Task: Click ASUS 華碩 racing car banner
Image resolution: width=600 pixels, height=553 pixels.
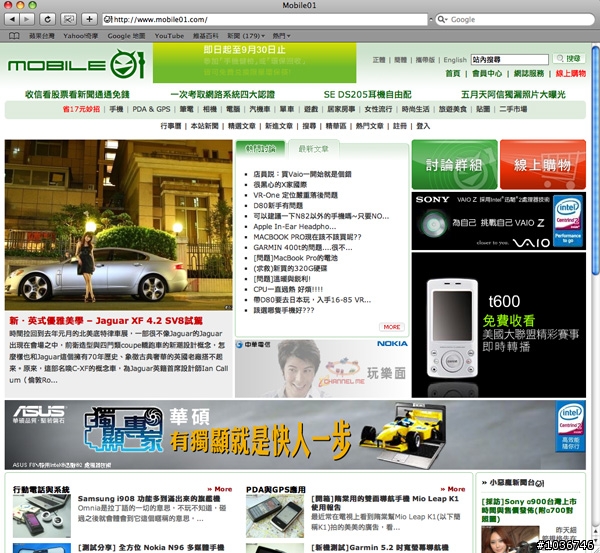Action: (295, 435)
